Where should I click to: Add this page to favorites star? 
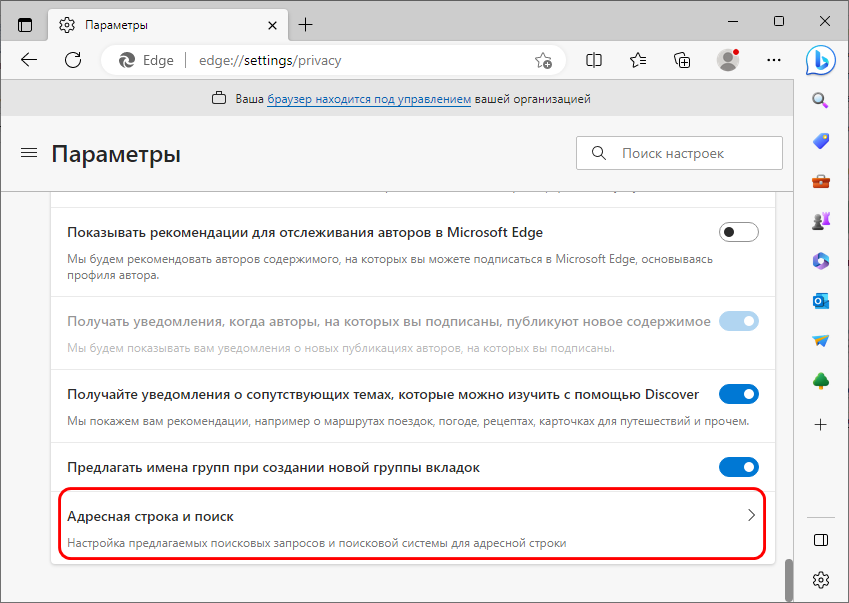543,60
